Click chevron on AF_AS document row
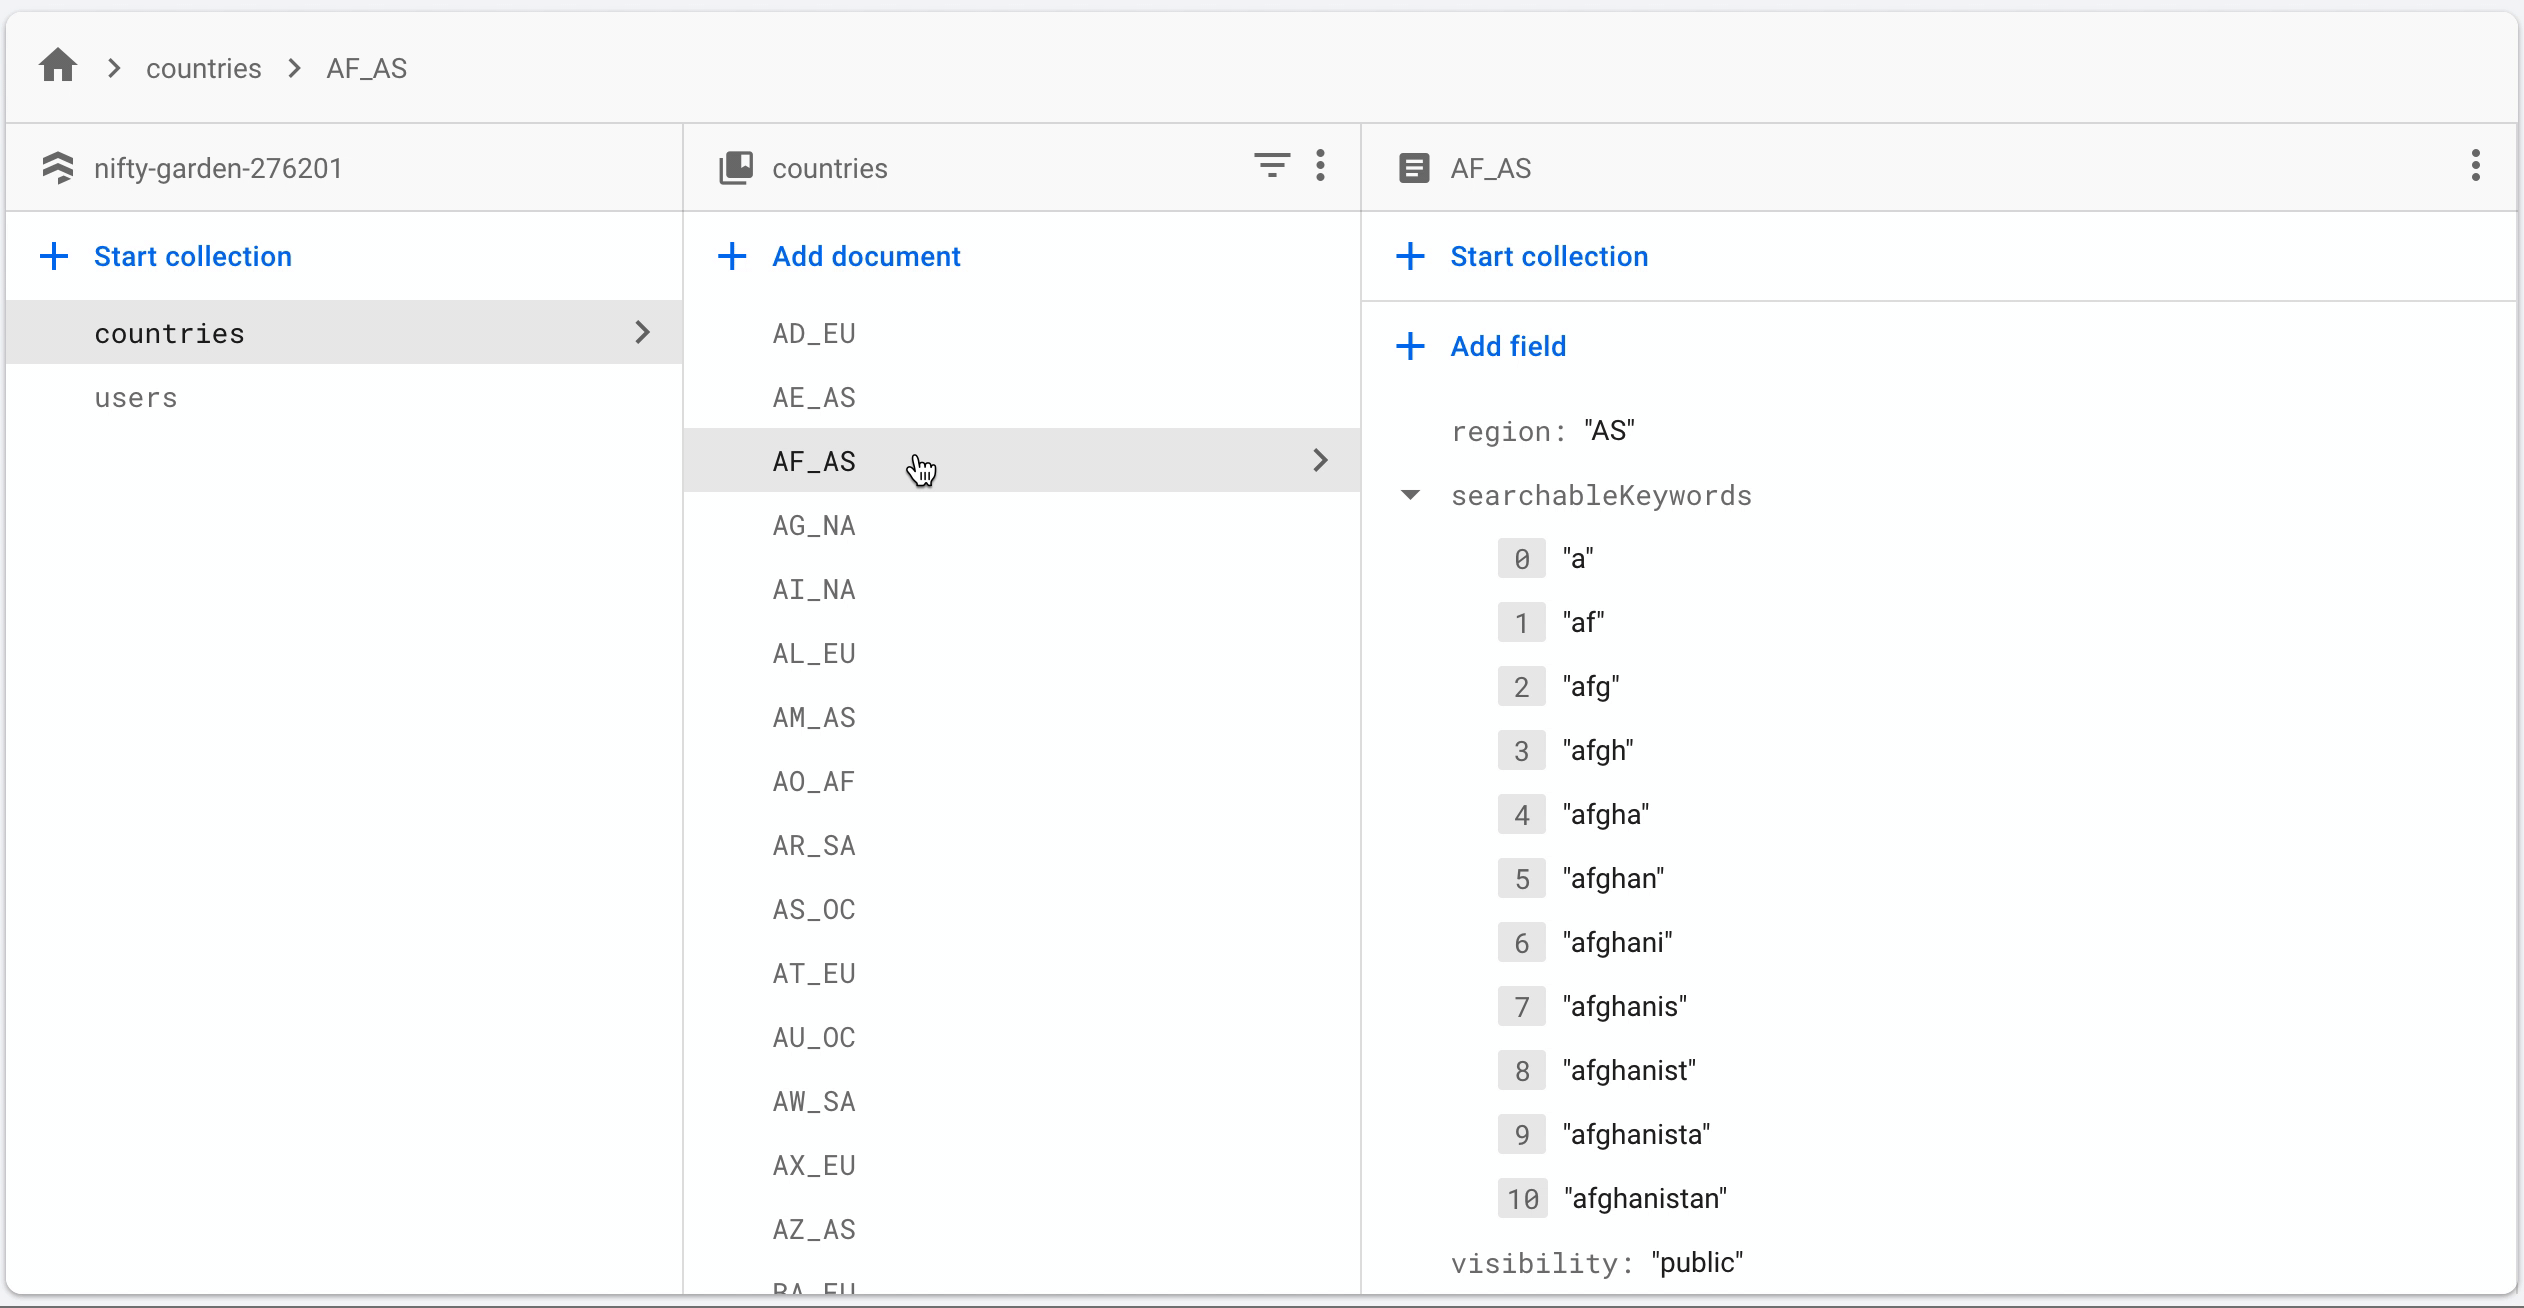The width and height of the screenshot is (2524, 1308). click(x=1320, y=460)
